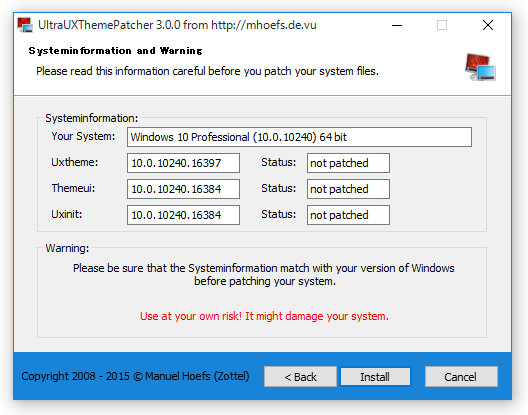Select the Your System text field
The height and width of the screenshot is (415, 528).
pos(299,137)
